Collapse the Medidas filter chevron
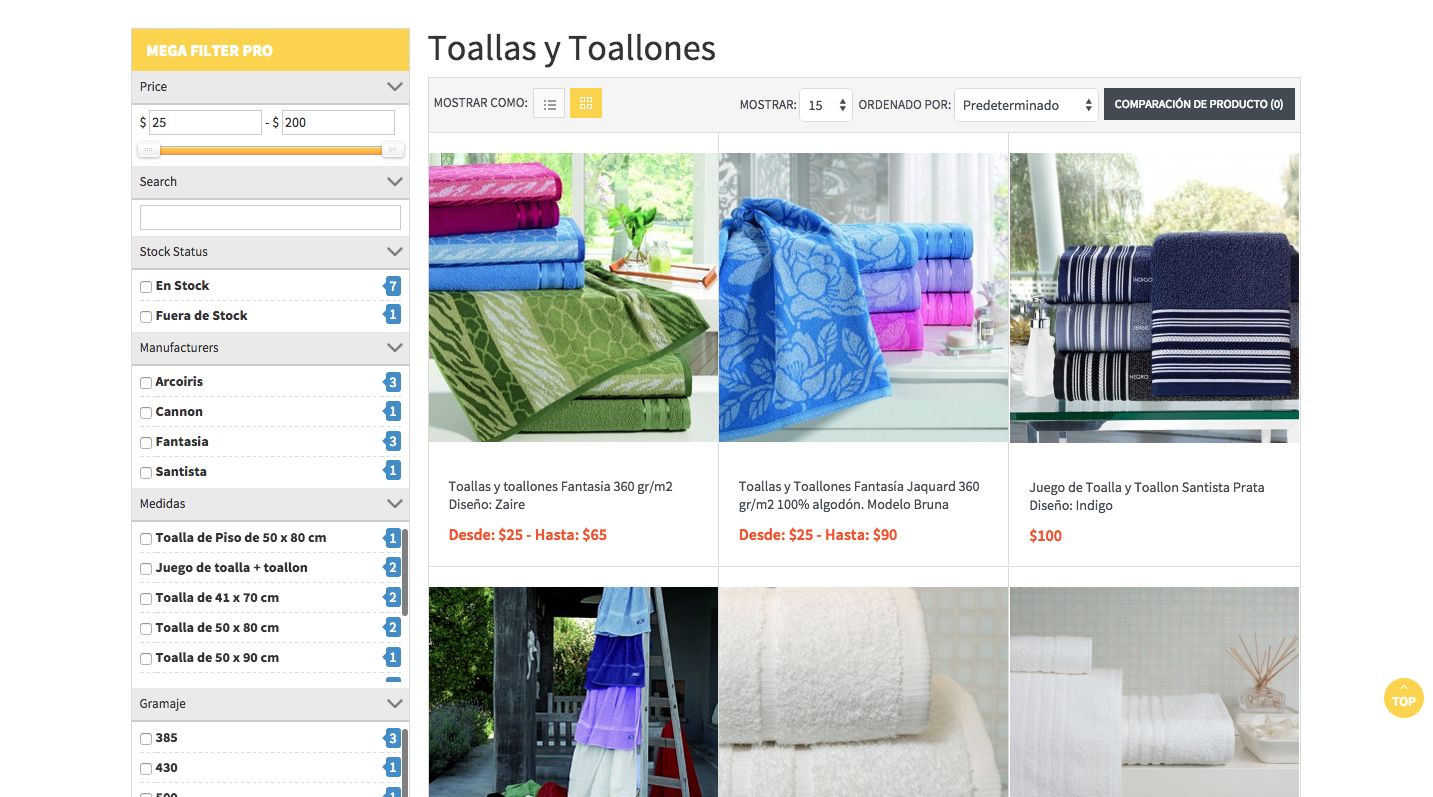Viewport: 1433px width, 797px height. point(395,504)
